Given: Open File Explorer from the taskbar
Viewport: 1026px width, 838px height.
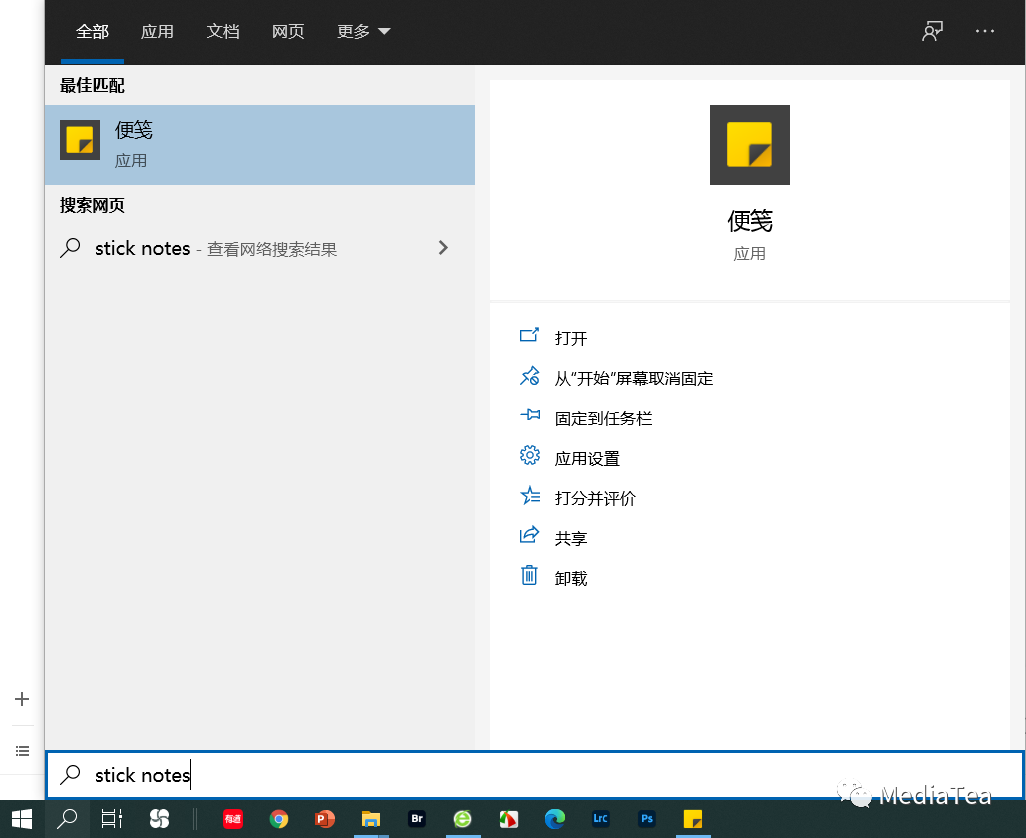Looking at the screenshot, I should click(x=370, y=819).
